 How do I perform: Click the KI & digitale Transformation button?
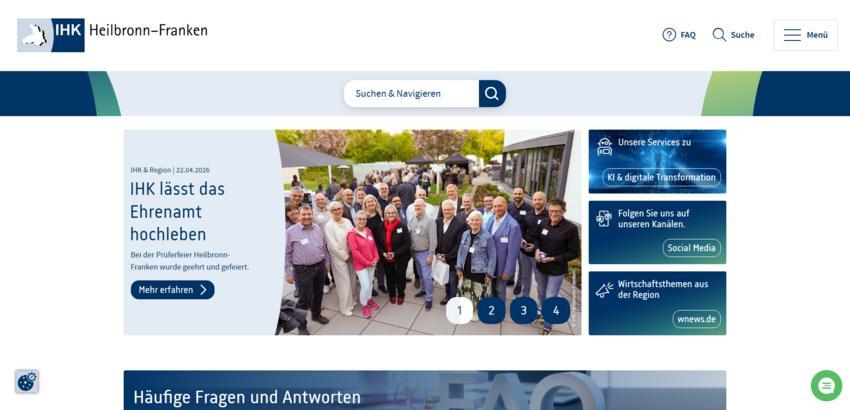(661, 177)
